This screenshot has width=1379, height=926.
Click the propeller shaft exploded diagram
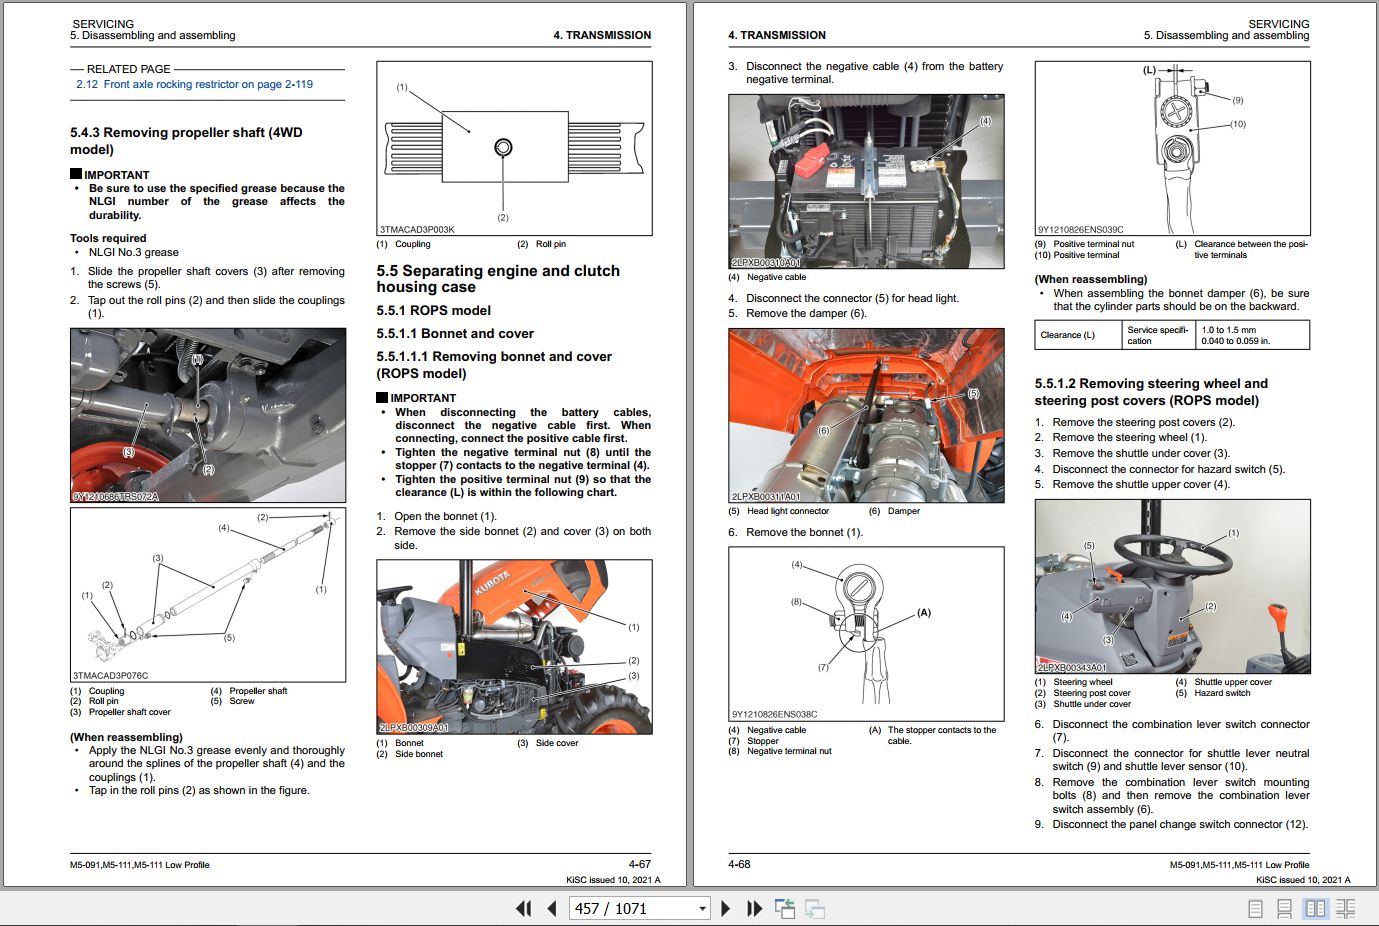(208, 594)
